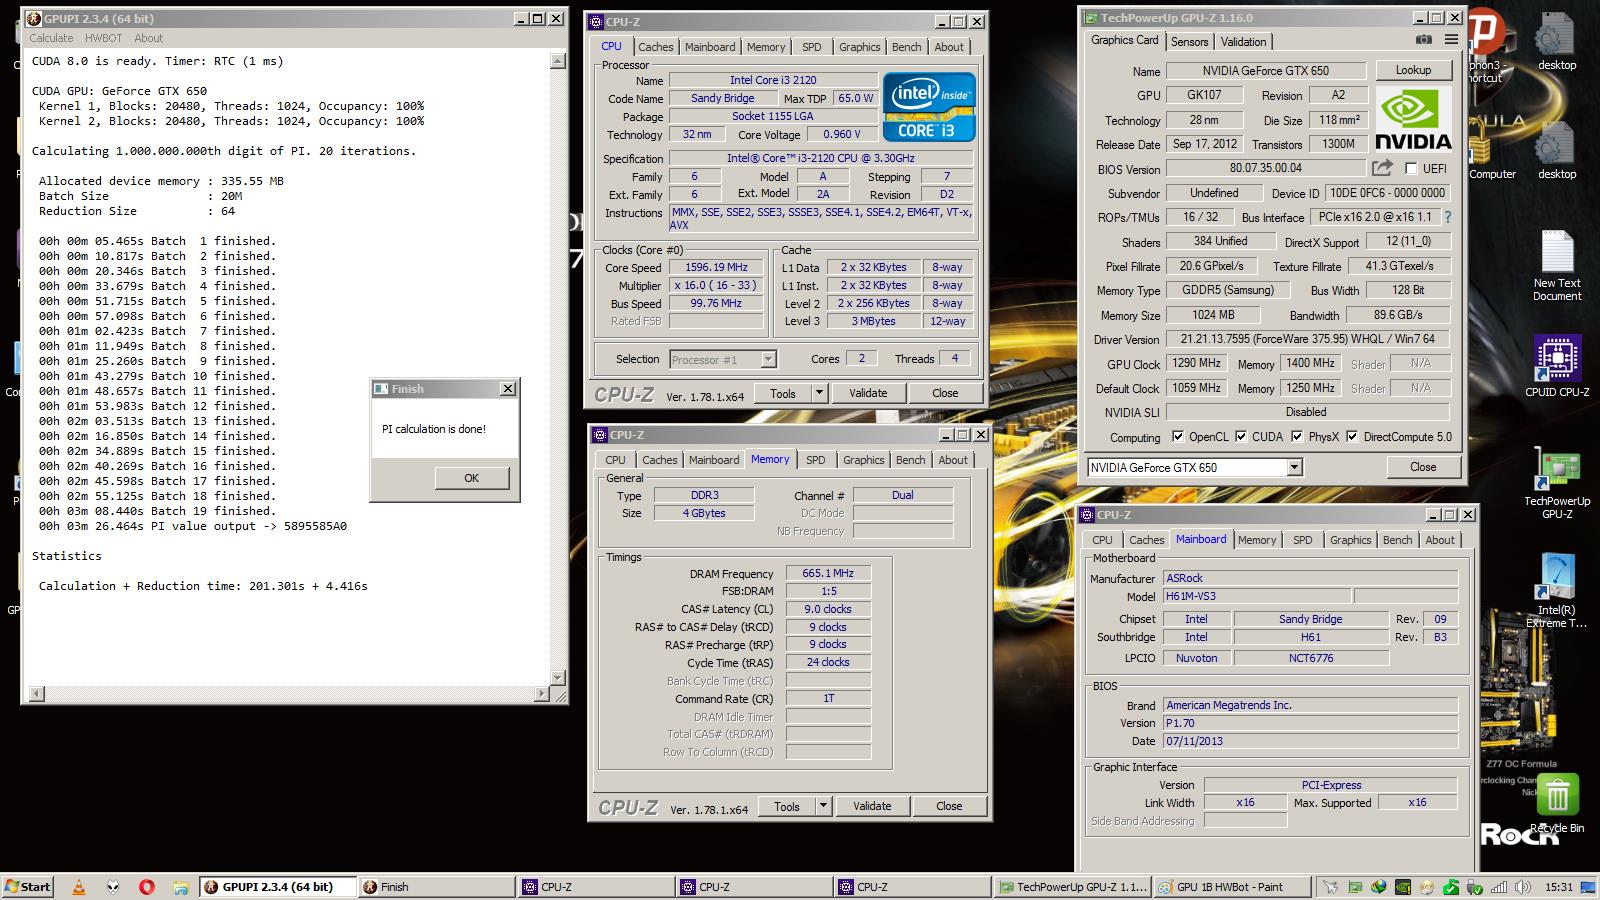Click the Intel Core i3 2120 name field
Screen dimensions: 1600x900
[x=773, y=80]
